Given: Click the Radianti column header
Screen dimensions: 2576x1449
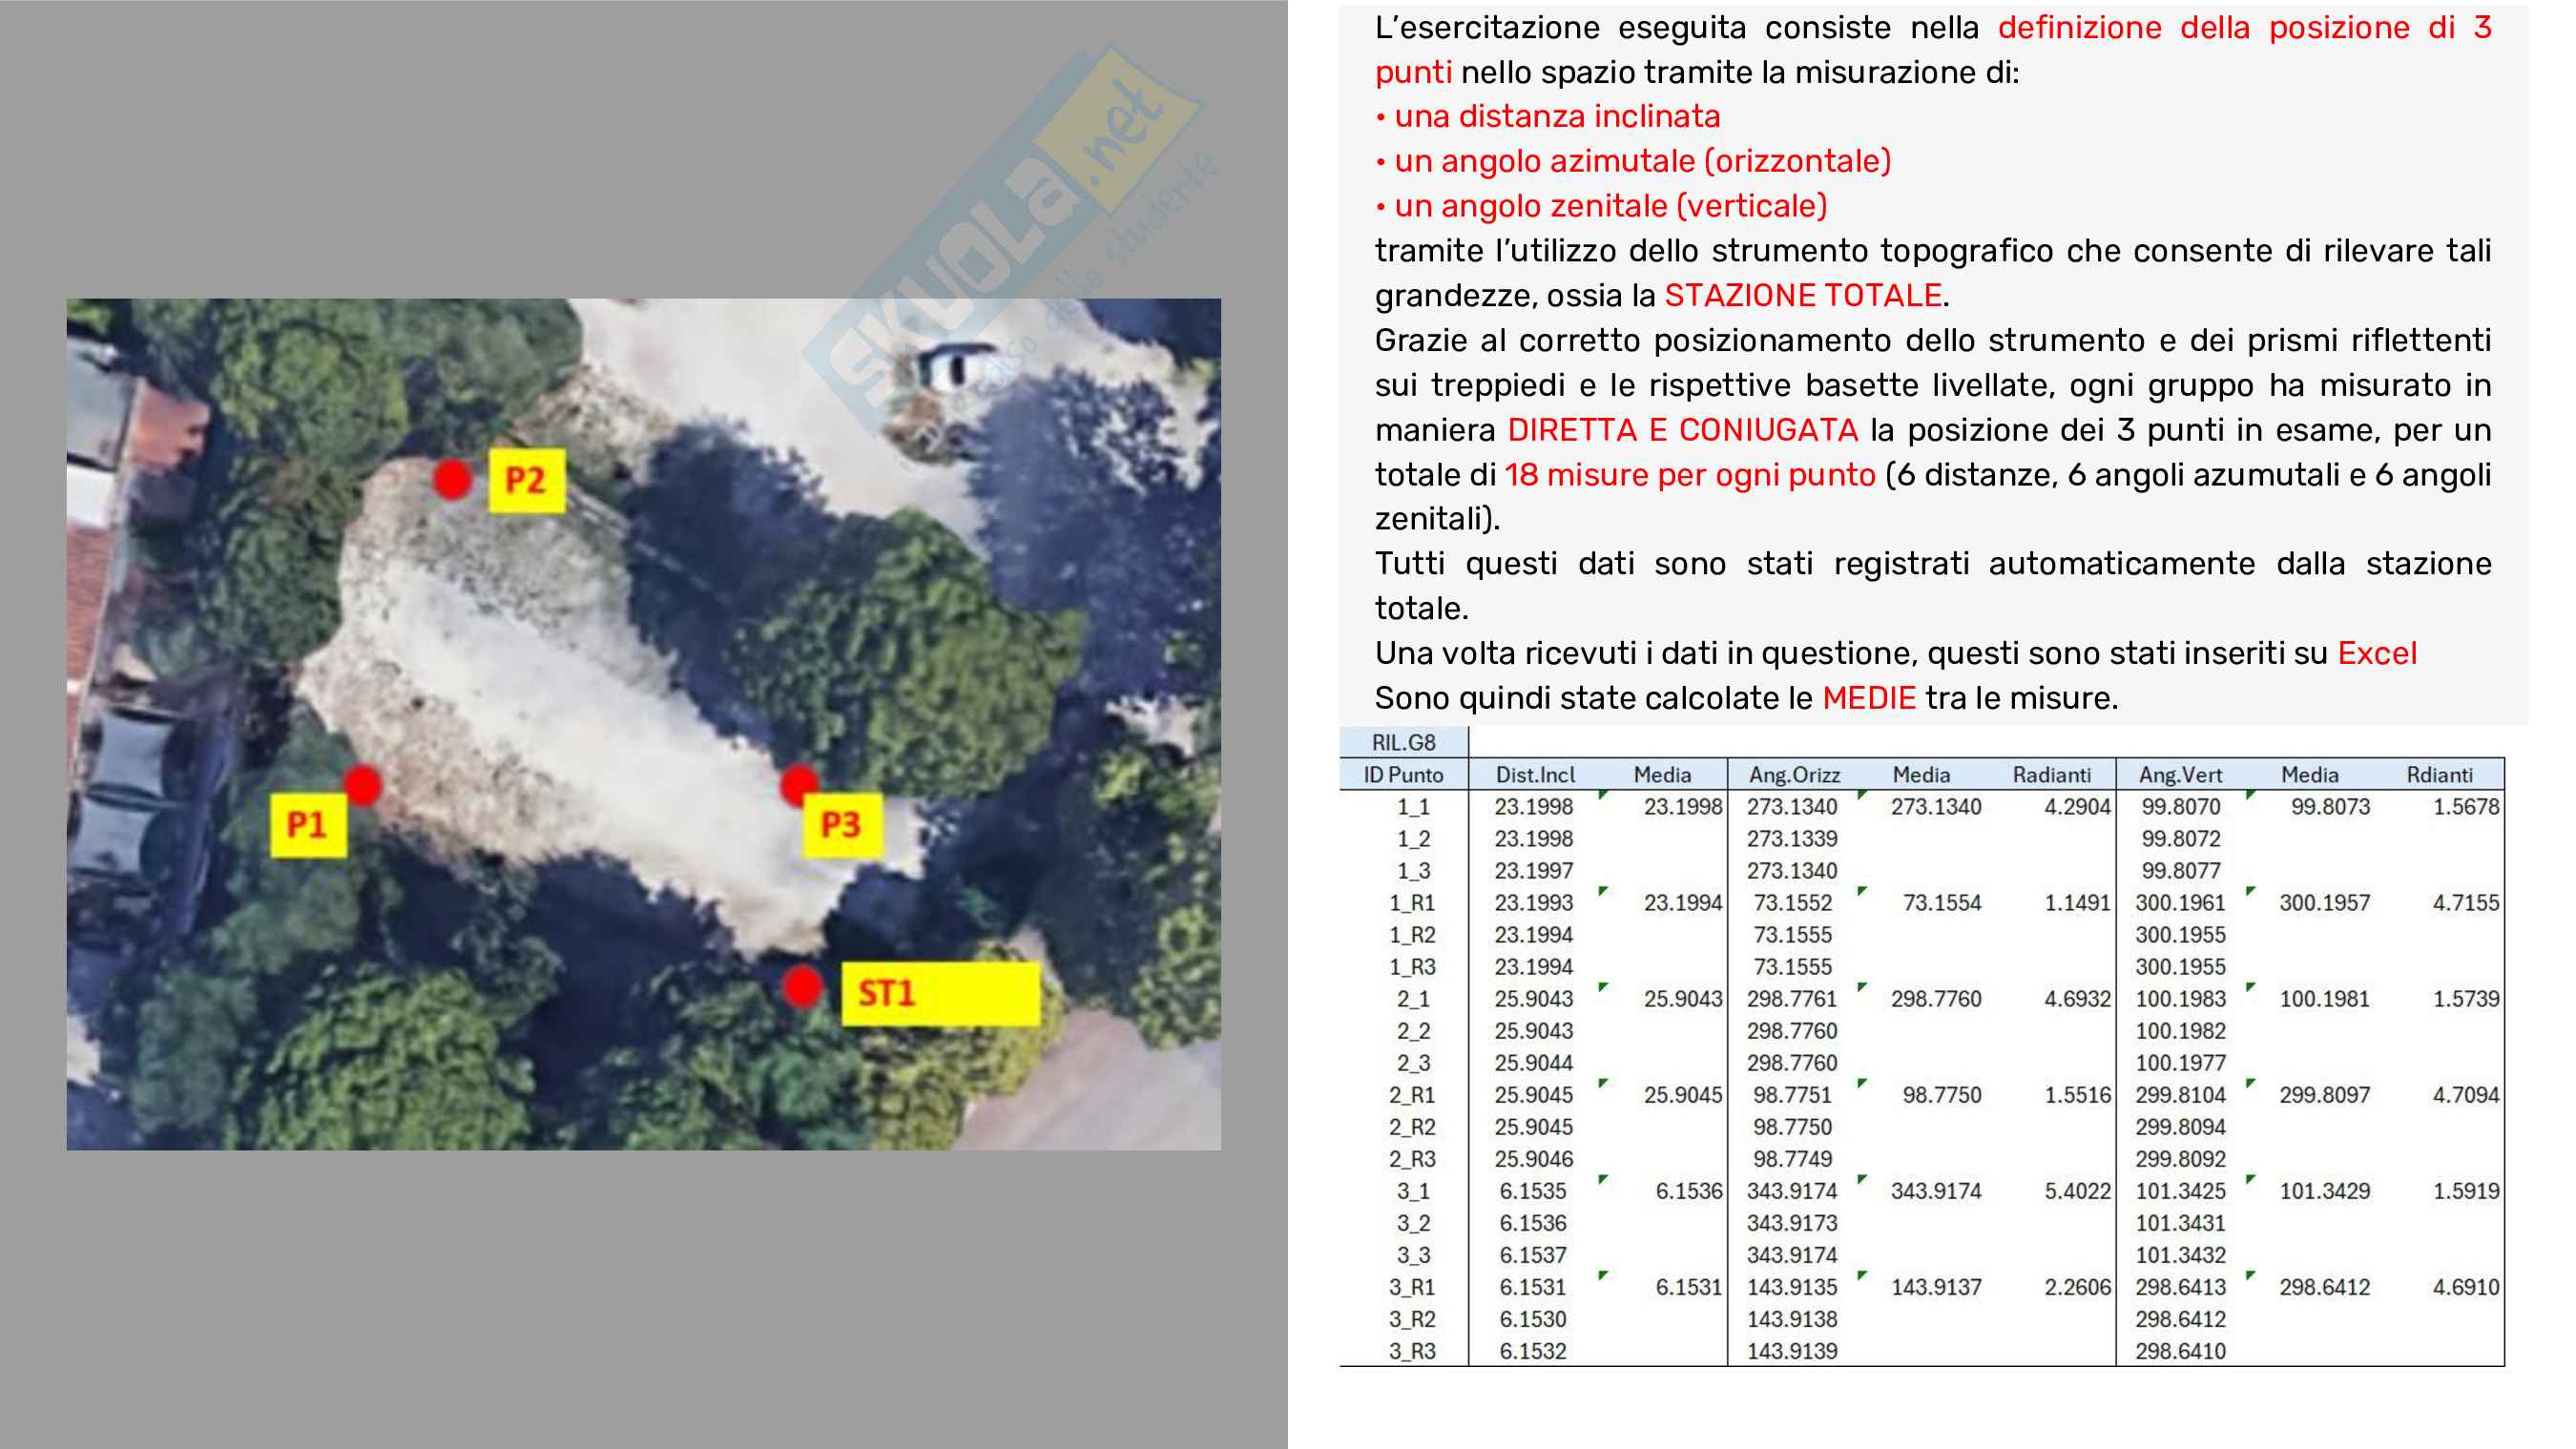Looking at the screenshot, I should tap(2051, 774).
